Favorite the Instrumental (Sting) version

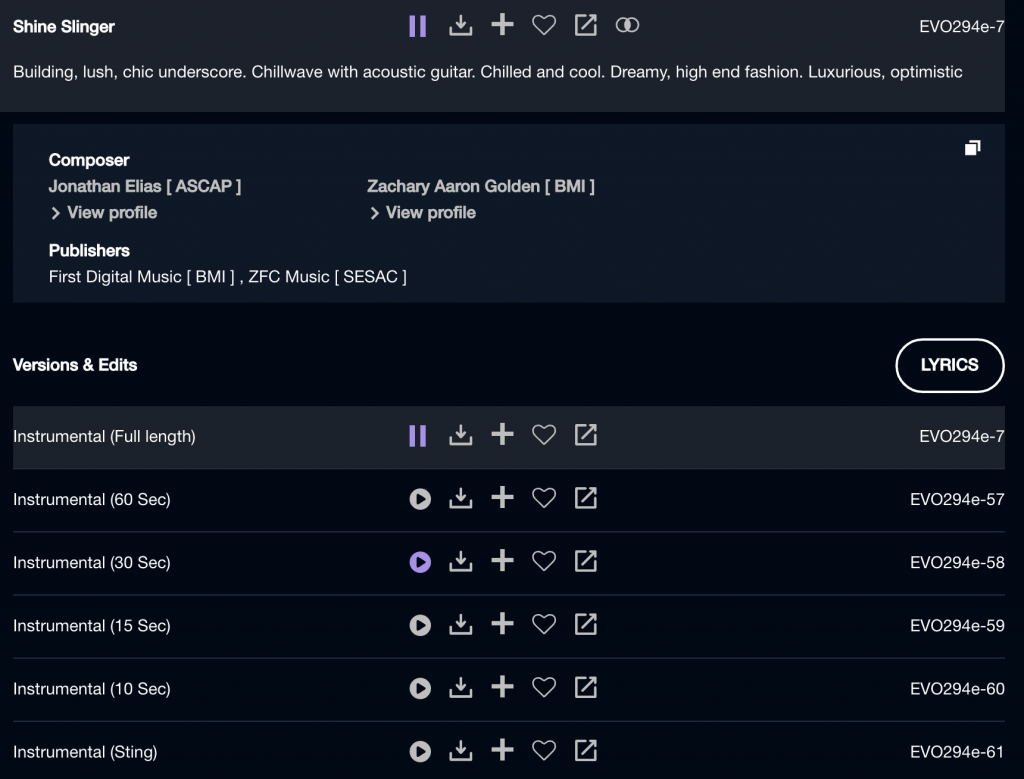543,751
